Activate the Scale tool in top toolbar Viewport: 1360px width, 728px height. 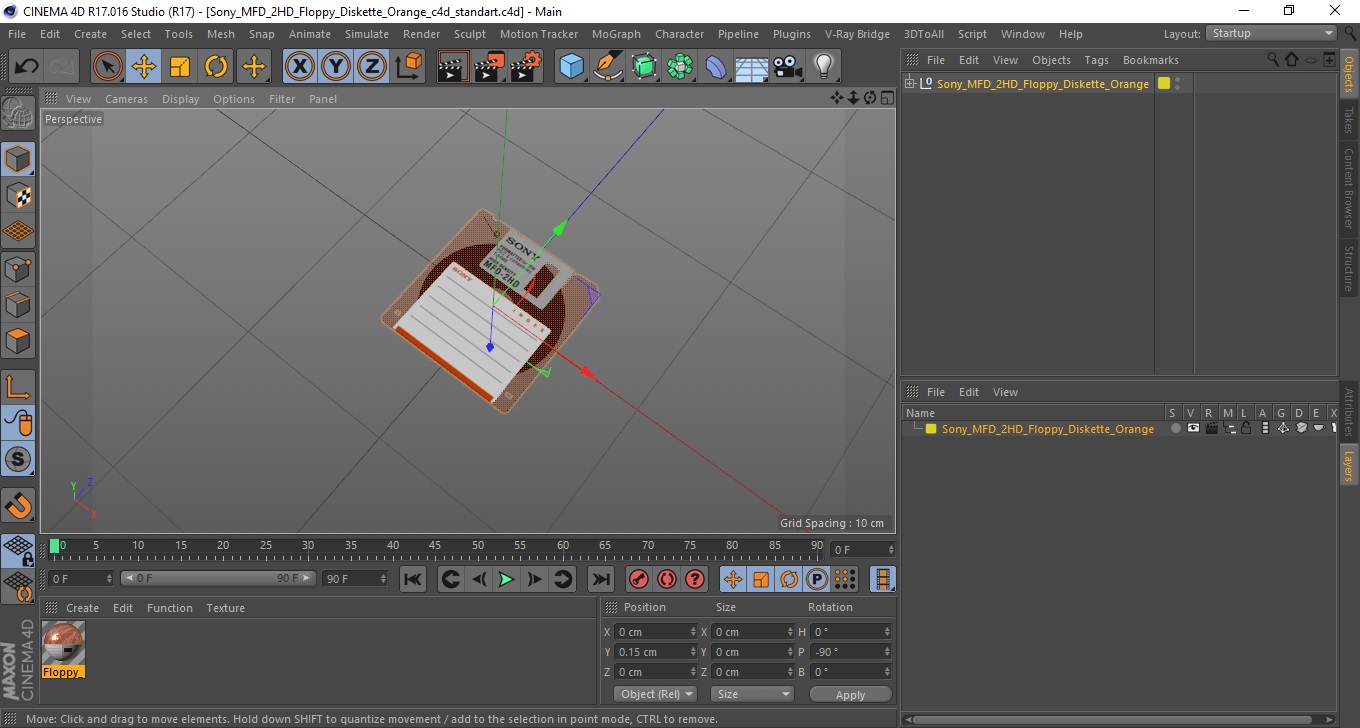(x=180, y=67)
